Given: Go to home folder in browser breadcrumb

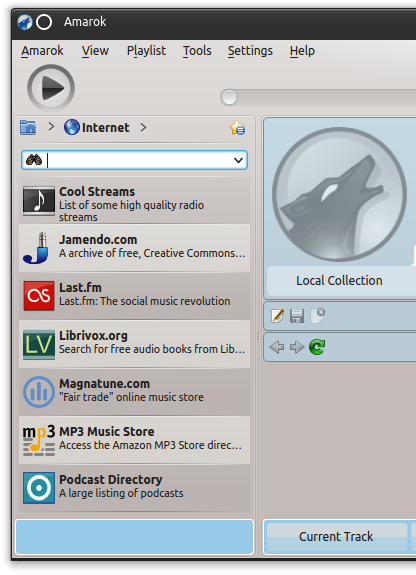Looking at the screenshot, I should [28, 127].
